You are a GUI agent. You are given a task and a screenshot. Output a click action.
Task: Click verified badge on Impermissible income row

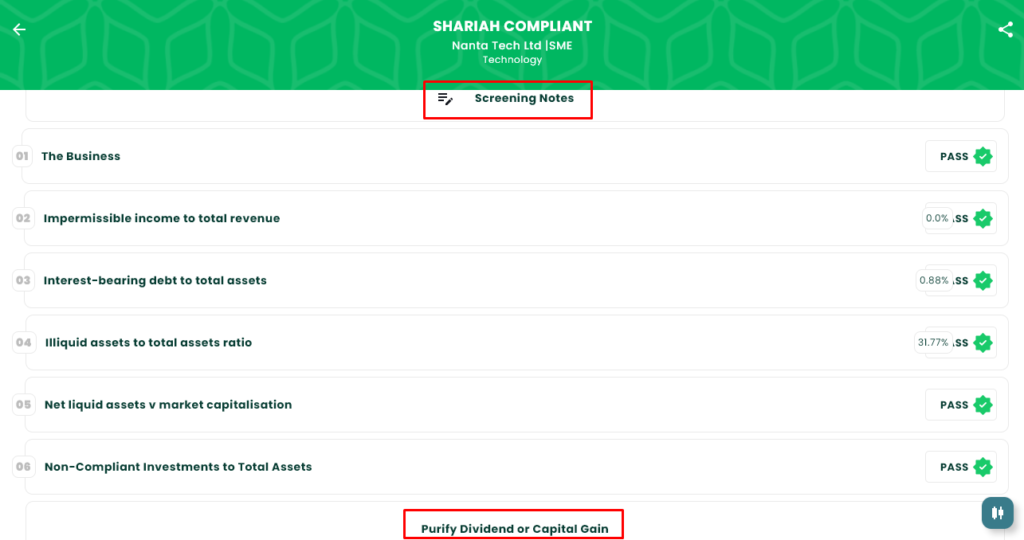983,218
